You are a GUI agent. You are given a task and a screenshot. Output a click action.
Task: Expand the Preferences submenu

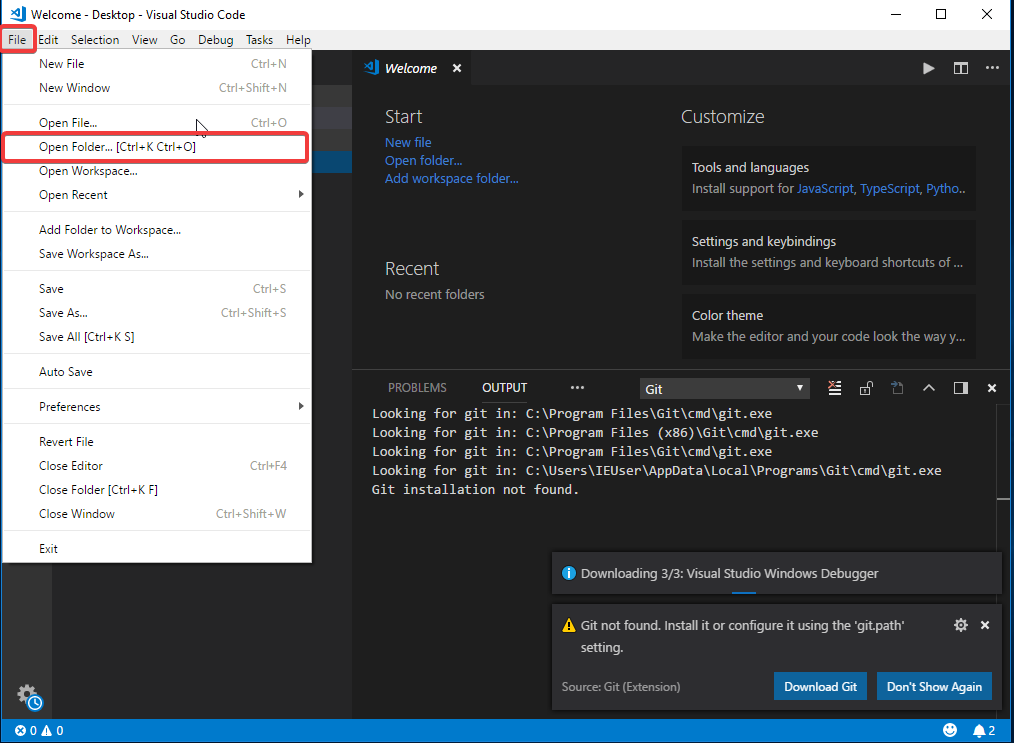(x=157, y=407)
